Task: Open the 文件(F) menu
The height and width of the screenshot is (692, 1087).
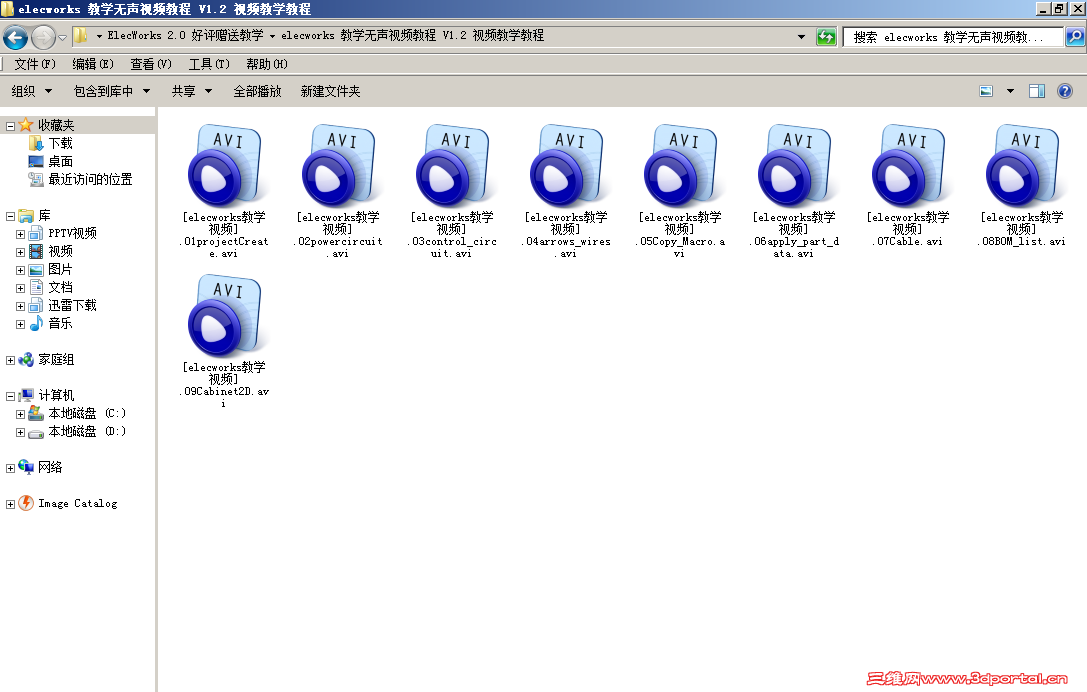Action: click(x=35, y=64)
